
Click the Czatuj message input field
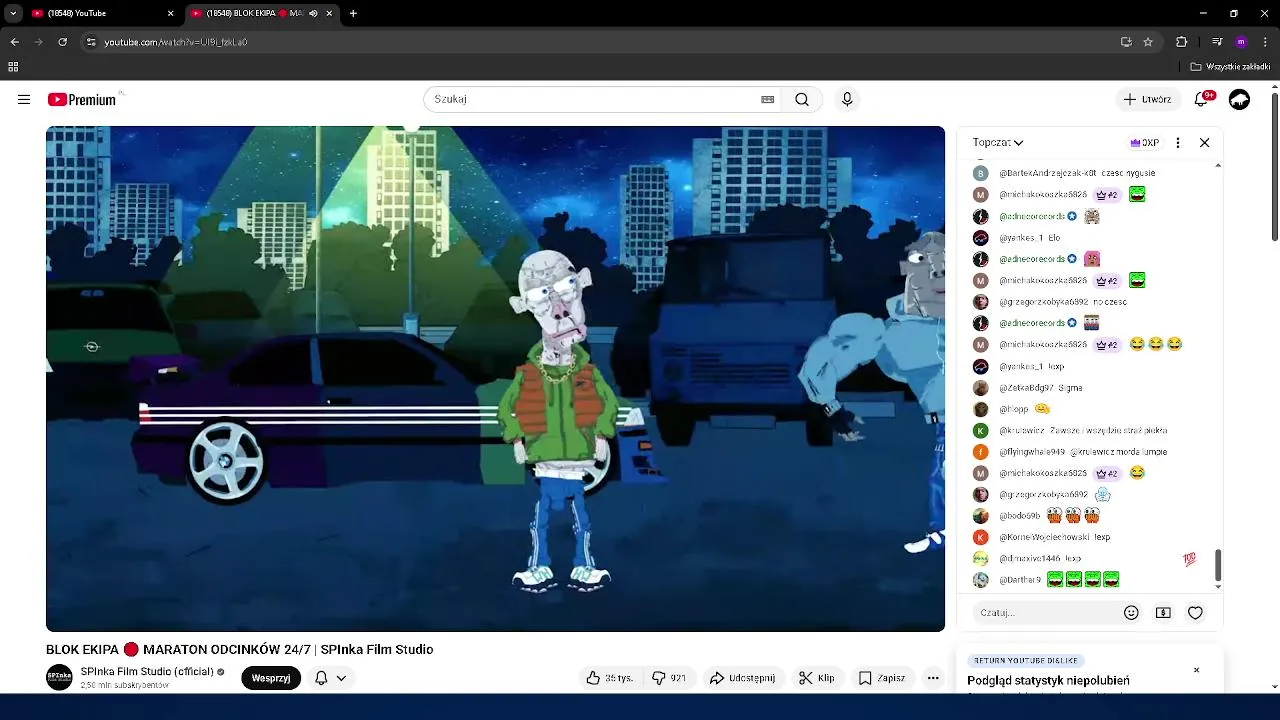[x=1044, y=612]
